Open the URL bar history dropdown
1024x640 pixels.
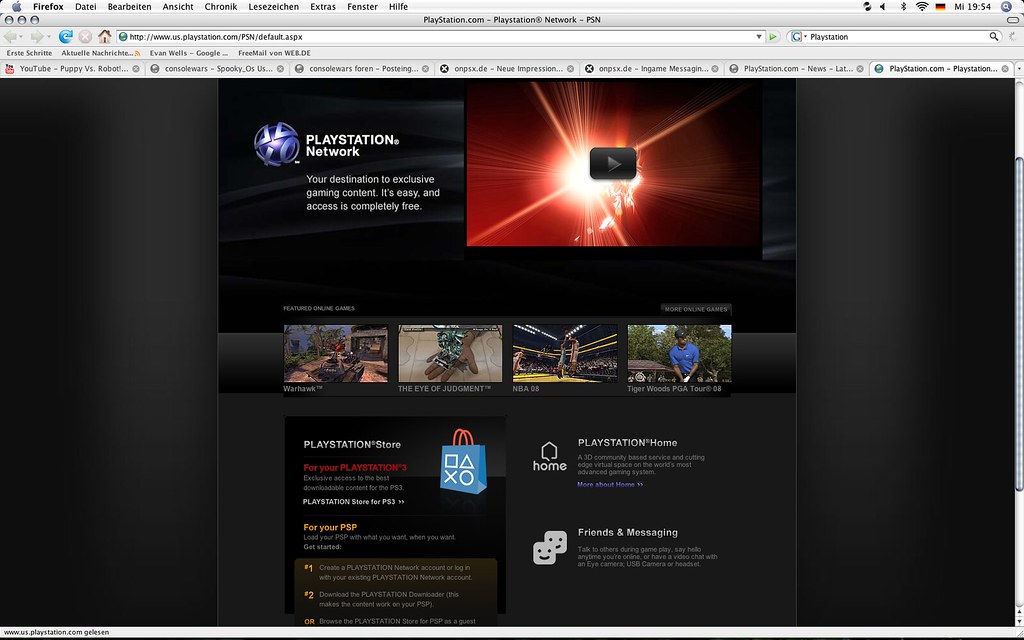click(759, 37)
